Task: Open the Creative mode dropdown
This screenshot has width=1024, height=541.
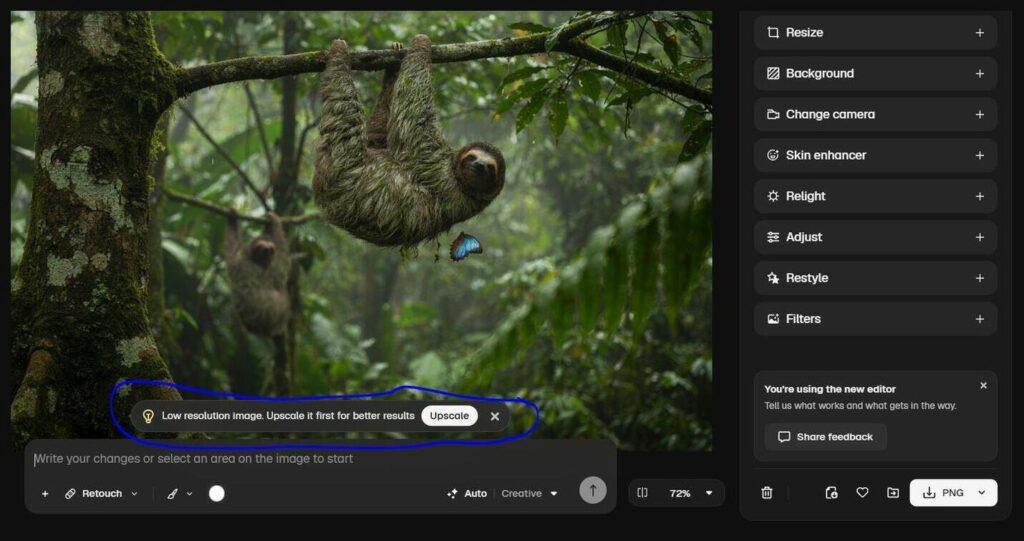Action: click(530, 494)
